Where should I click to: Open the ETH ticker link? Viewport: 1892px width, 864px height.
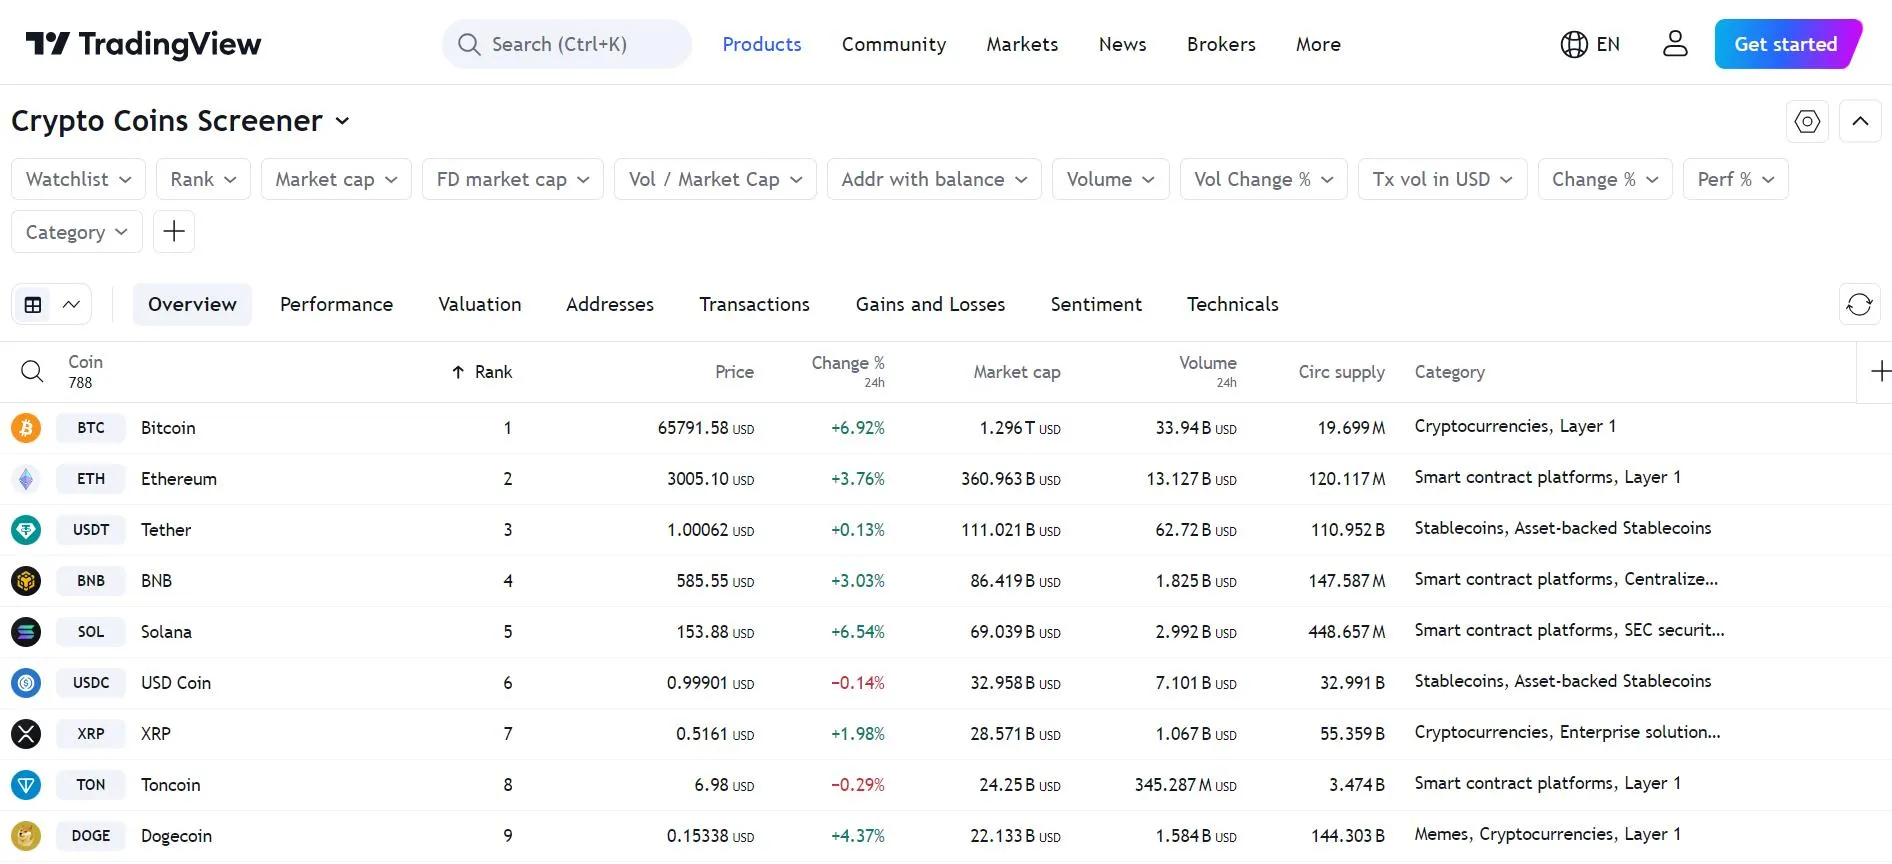(91, 479)
